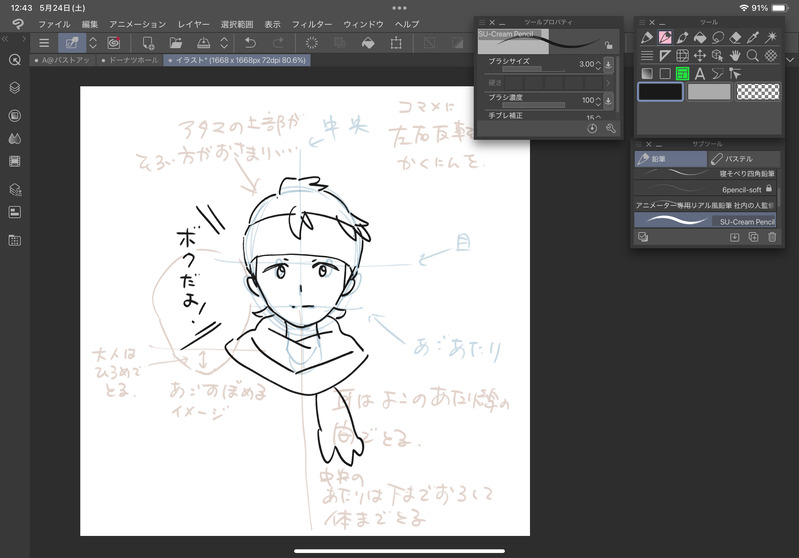
Task: Select the Eraser tool in tool palette
Action: [x=735, y=38]
